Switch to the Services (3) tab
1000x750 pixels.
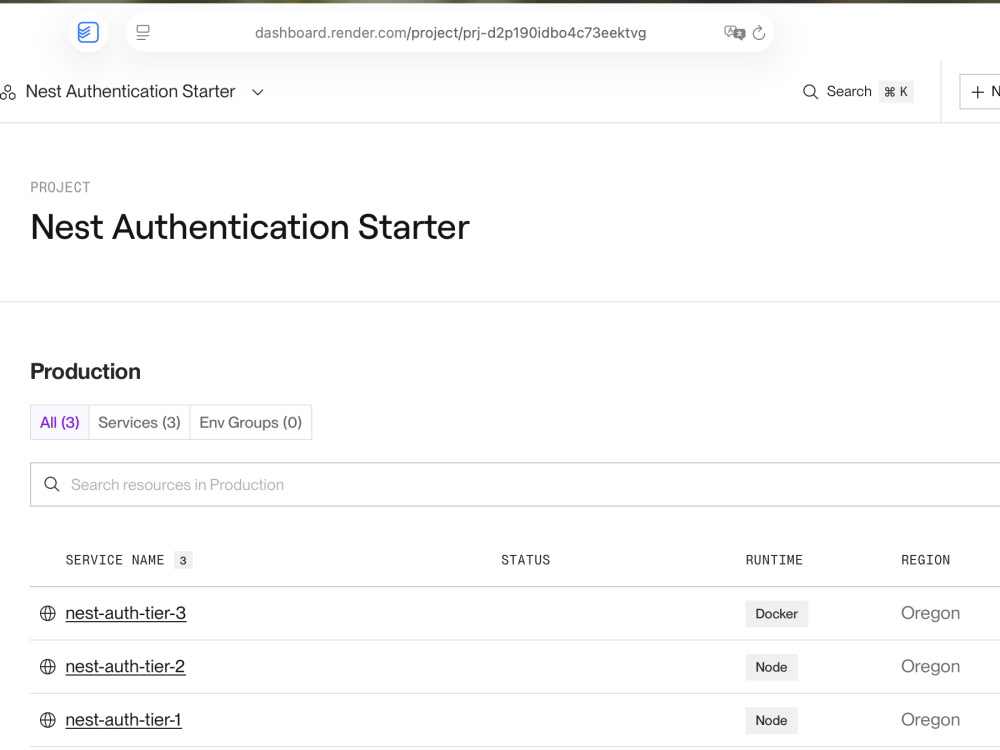(x=140, y=422)
